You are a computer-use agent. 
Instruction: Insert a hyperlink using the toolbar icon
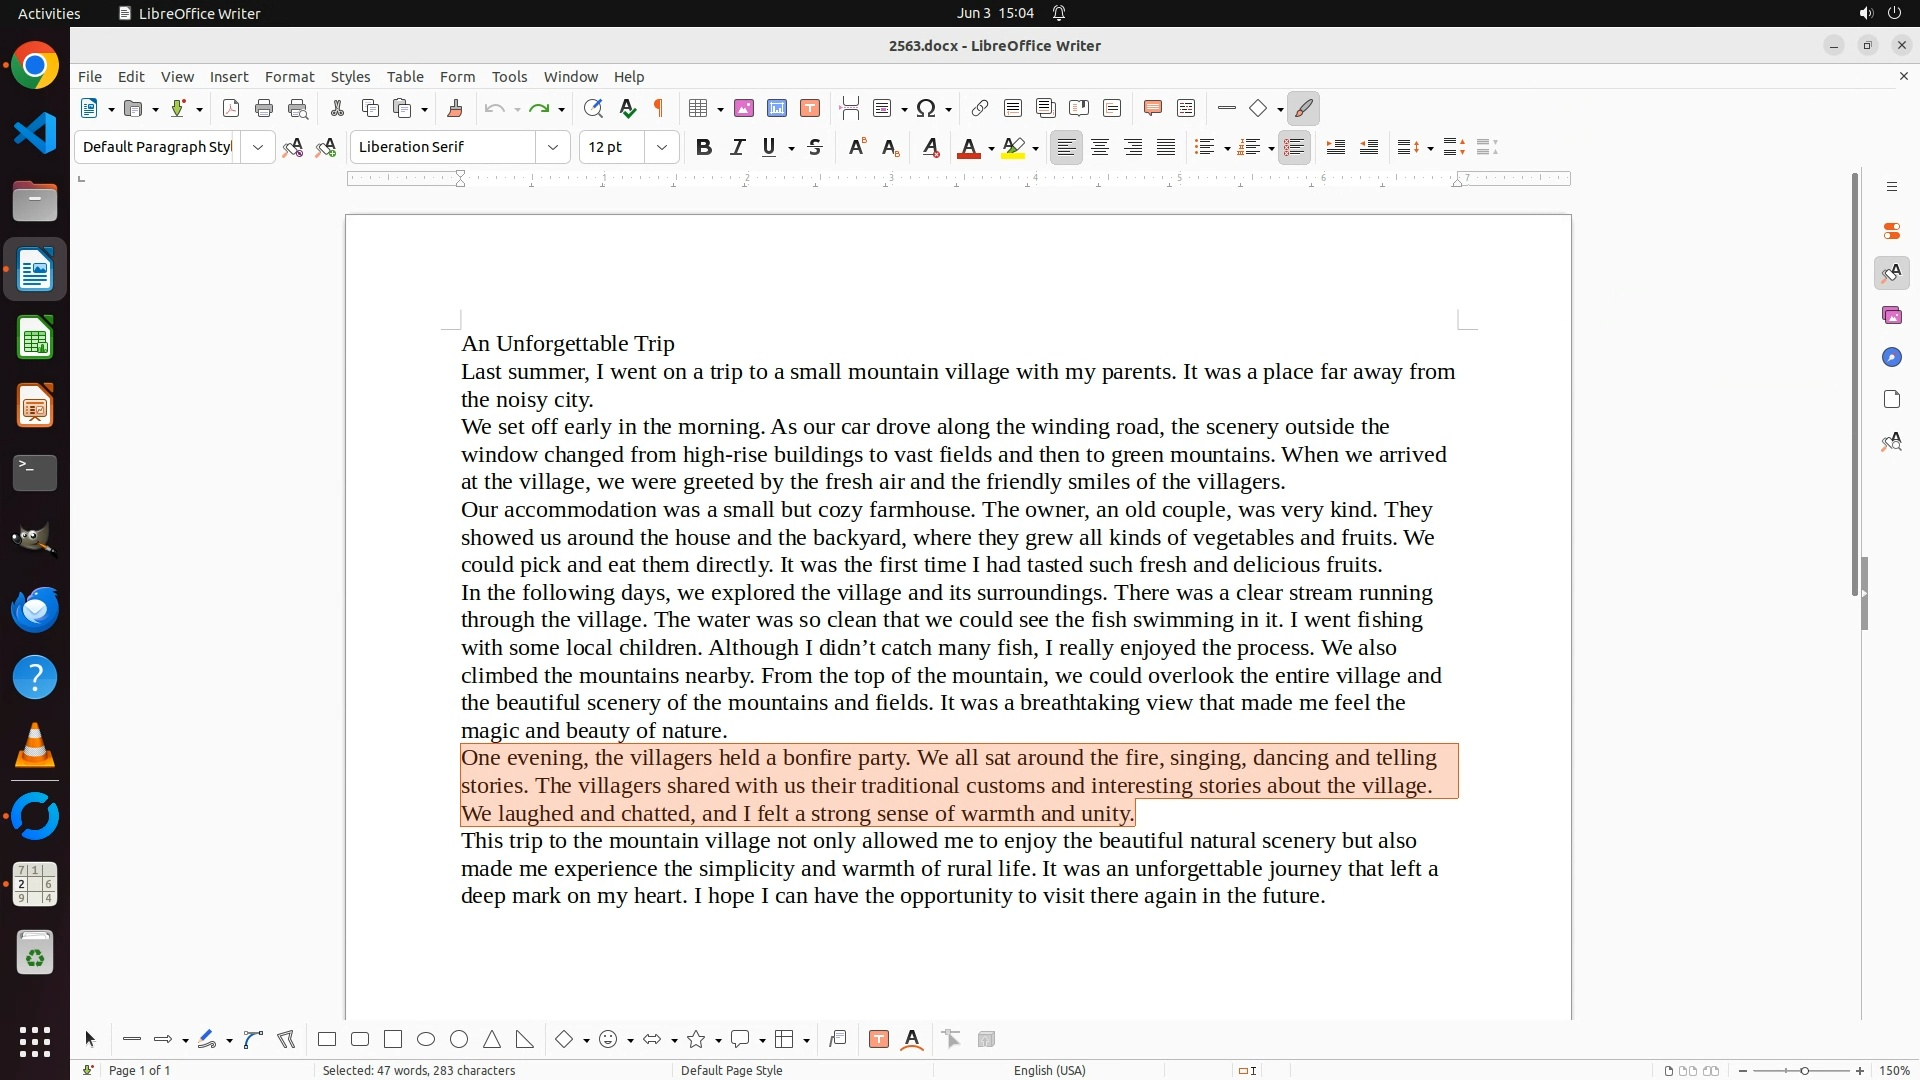coord(980,108)
